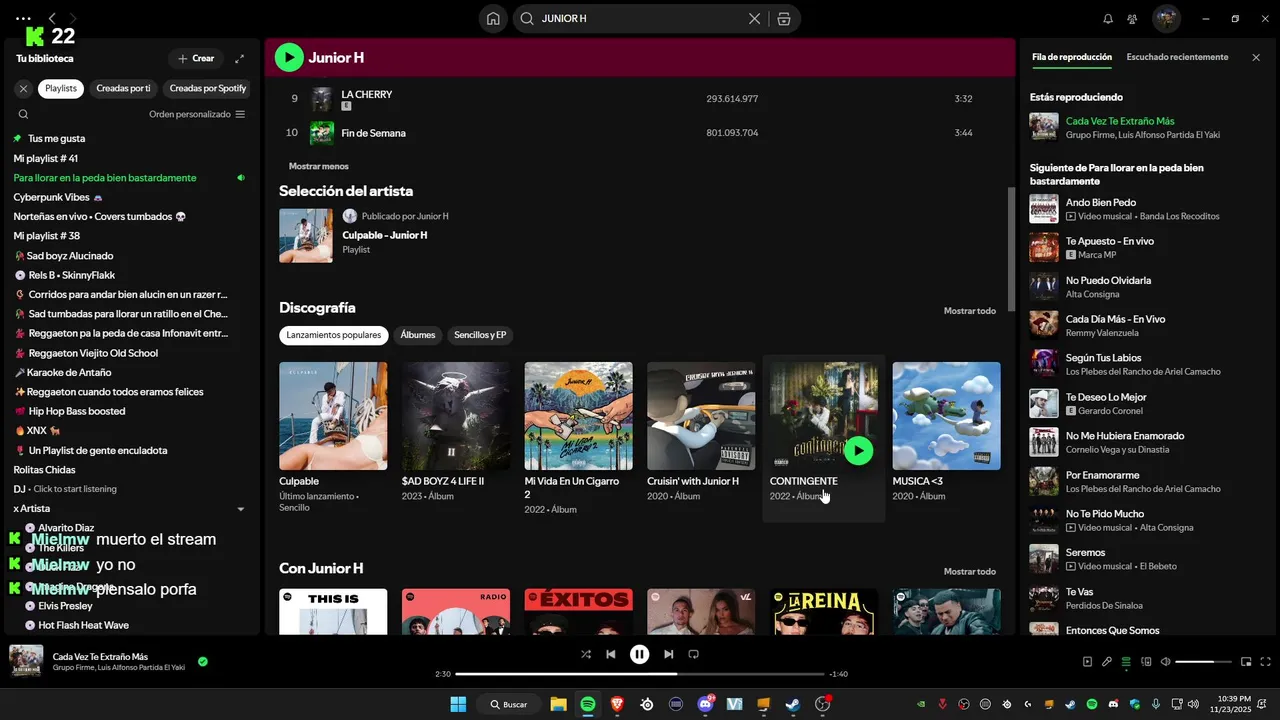Viewport: 1280px width, 720px height.
Task: Open the Culpable single cover
Action: (x=333, y=416)
